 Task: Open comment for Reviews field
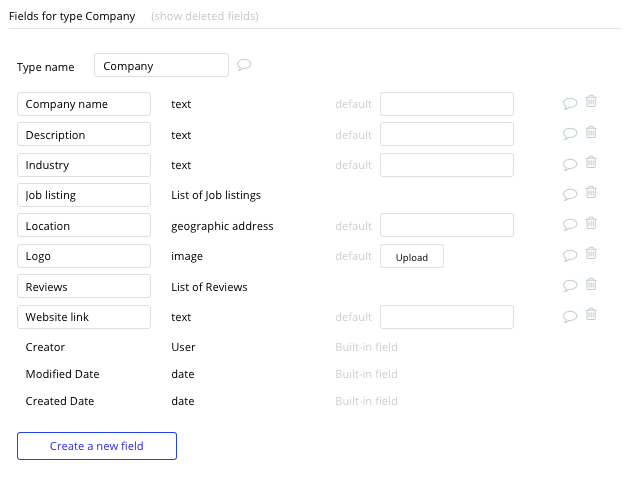(x=570, y=286)
